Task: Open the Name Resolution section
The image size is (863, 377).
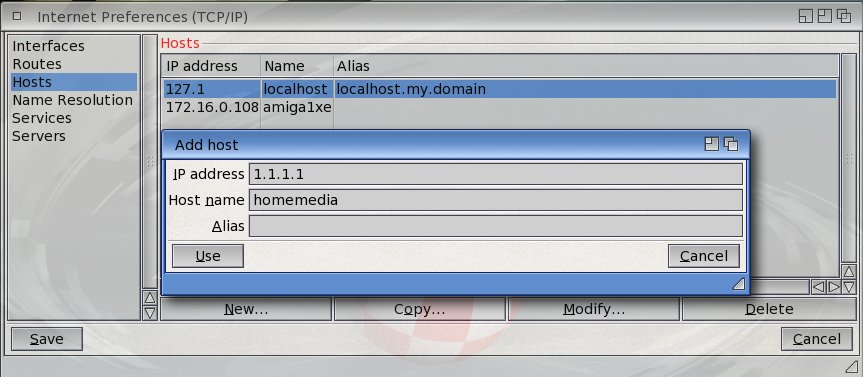Action: (x=73, y=100)
